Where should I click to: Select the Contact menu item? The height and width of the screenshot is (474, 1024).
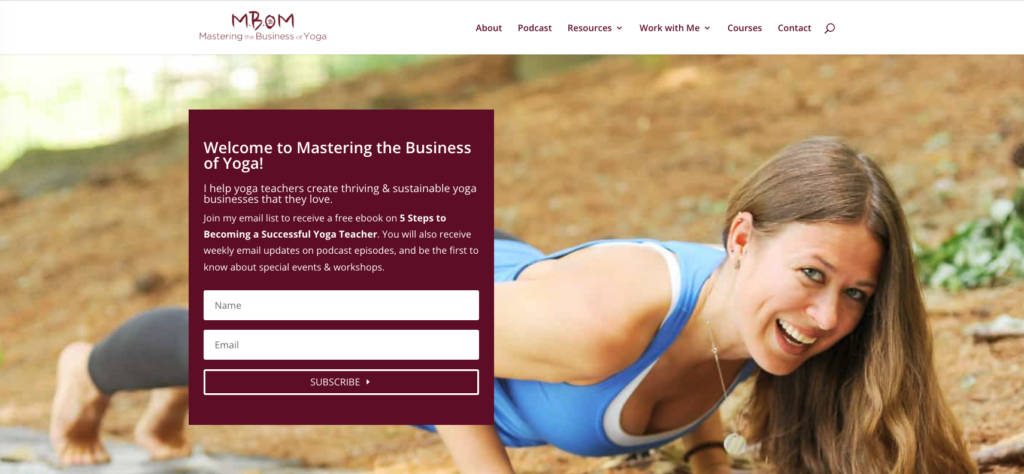click(794, 28)
